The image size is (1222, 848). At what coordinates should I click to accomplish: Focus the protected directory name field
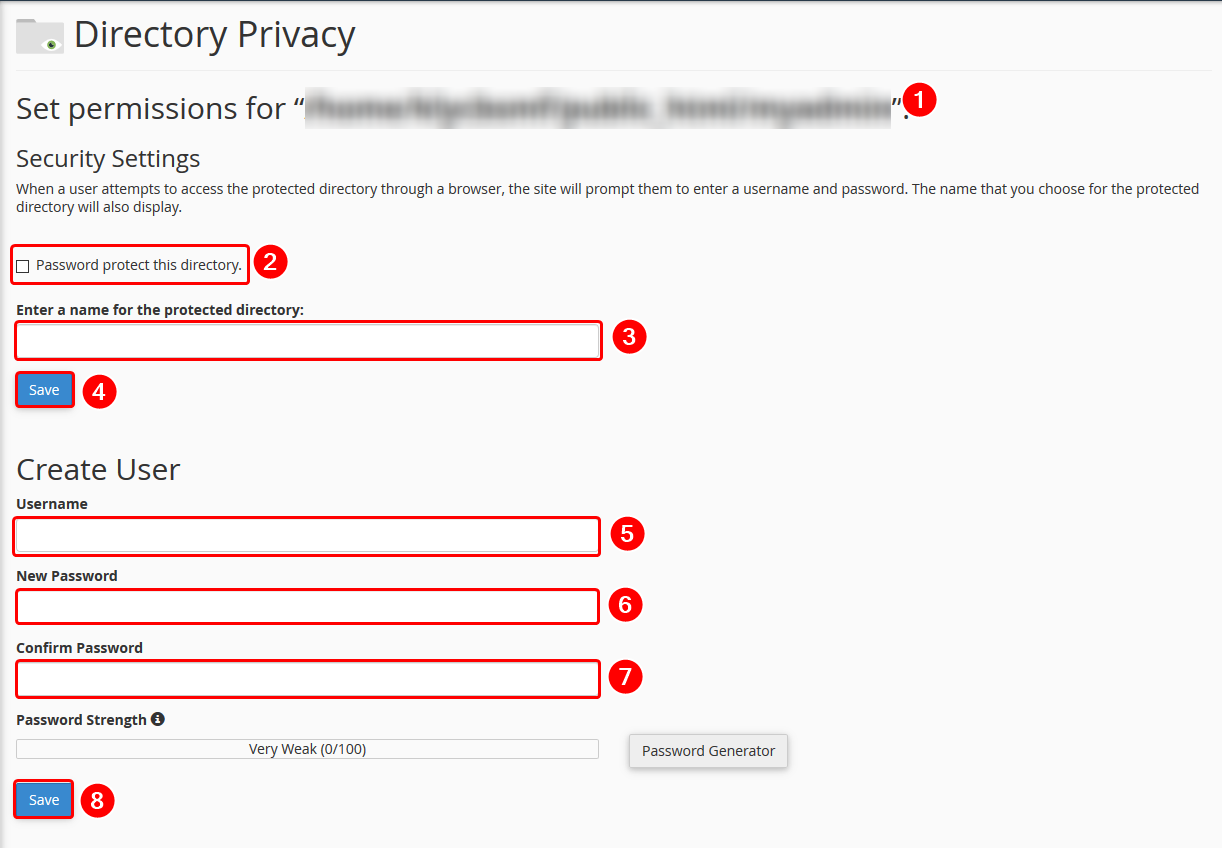(309, 341)
